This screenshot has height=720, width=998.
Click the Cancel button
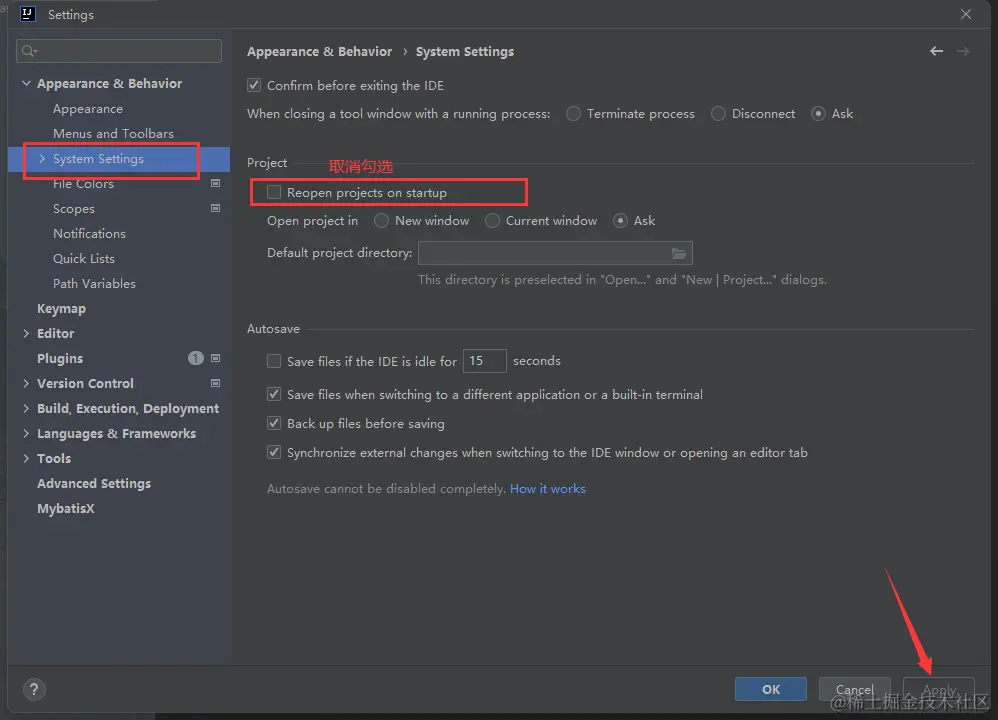point(855,689)
